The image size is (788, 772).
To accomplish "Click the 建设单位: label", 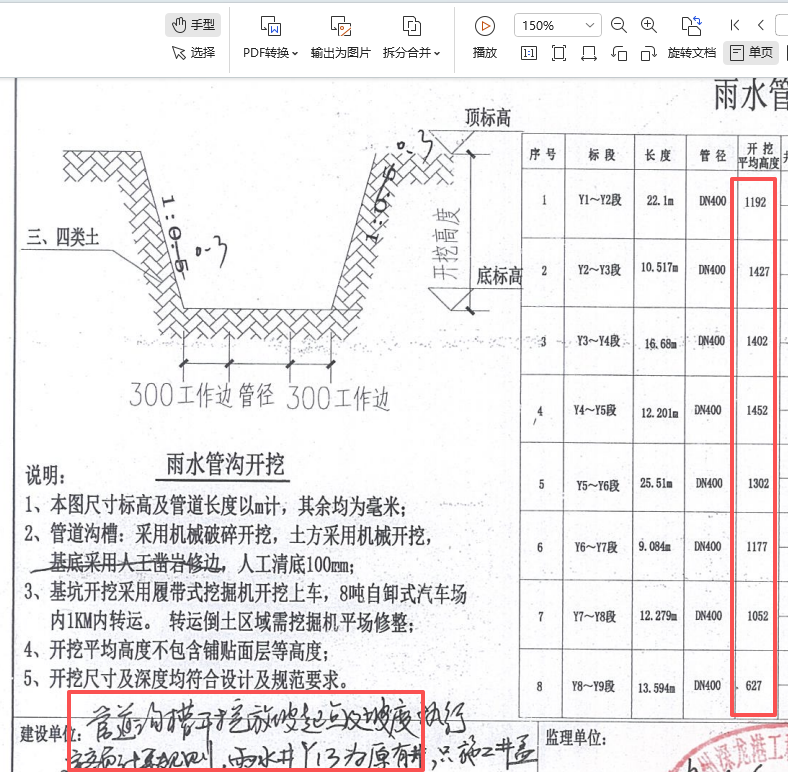I will pyautogui.click(x=50, y=734).
